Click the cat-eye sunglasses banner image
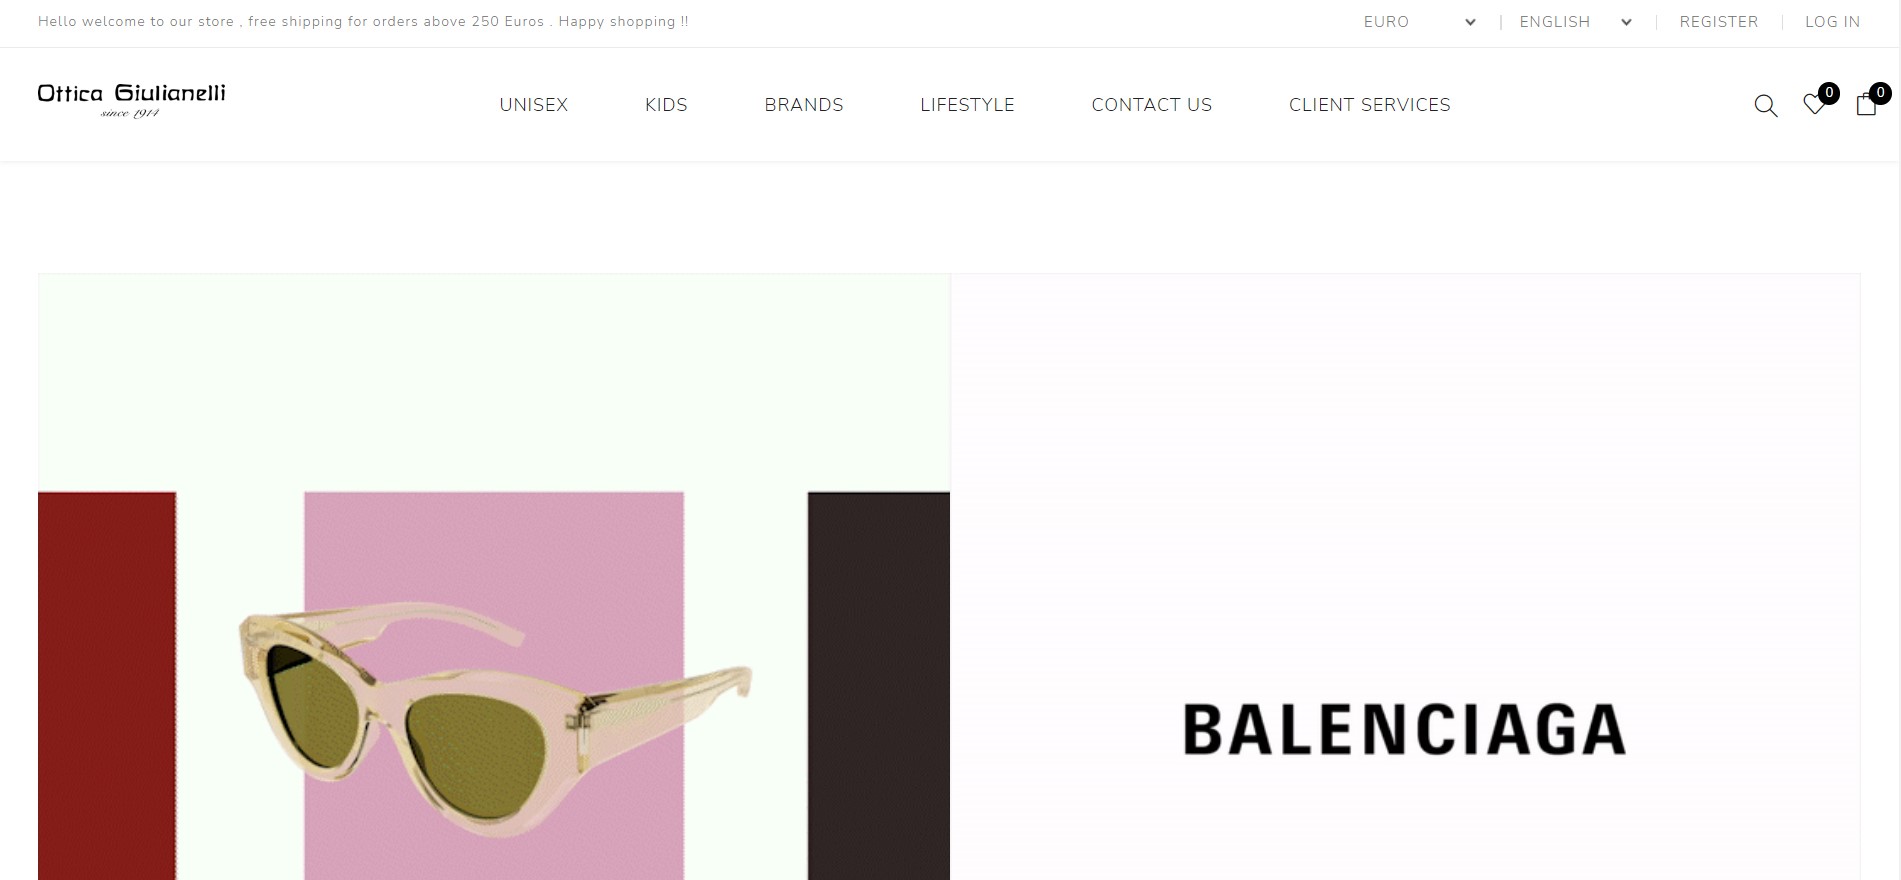1901x880 pixels. [x=494, y=577]
